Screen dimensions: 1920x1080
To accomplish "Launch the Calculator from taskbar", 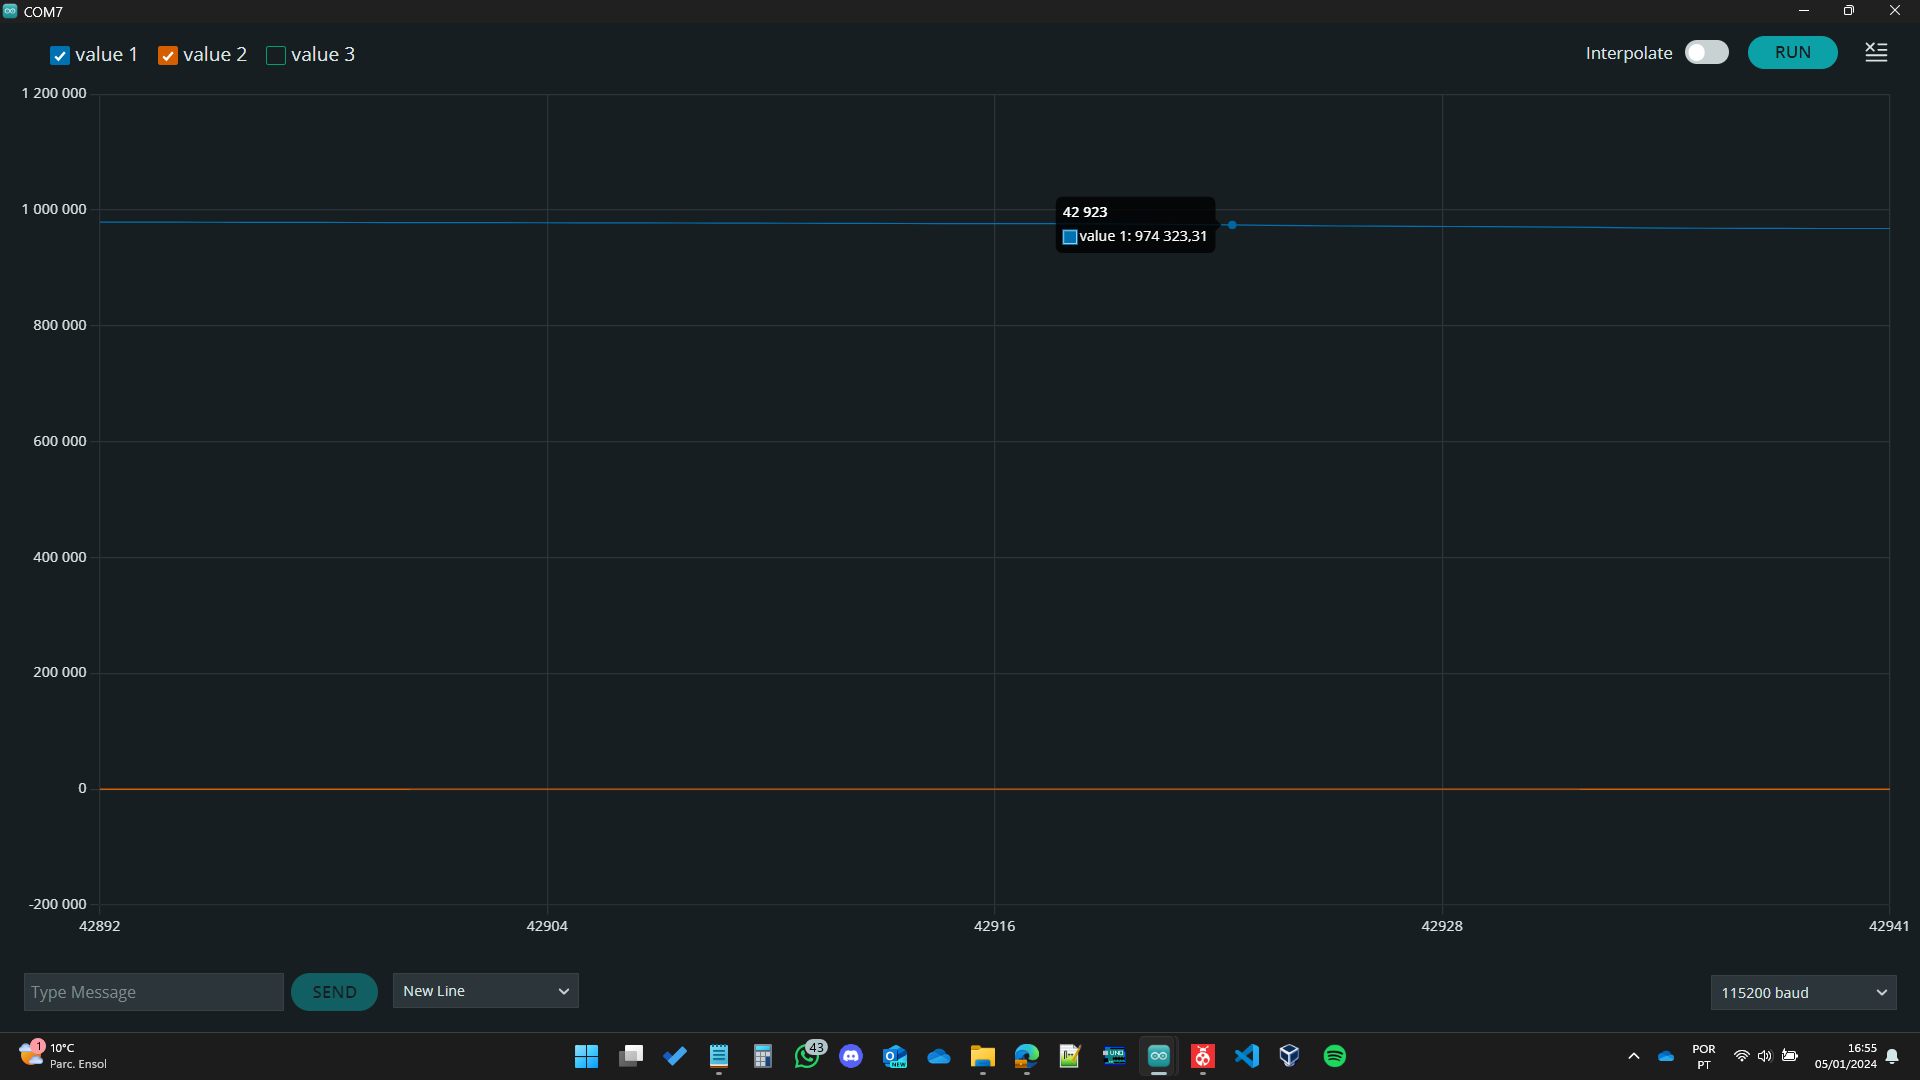I will (763, 1056).
